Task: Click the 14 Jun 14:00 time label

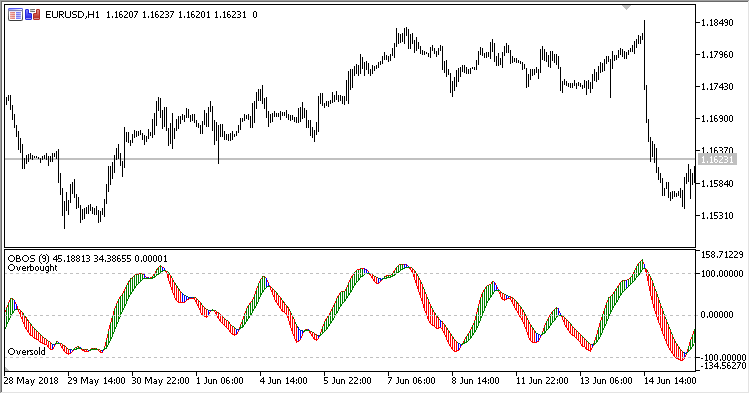Action: click(x=670, y=381)
